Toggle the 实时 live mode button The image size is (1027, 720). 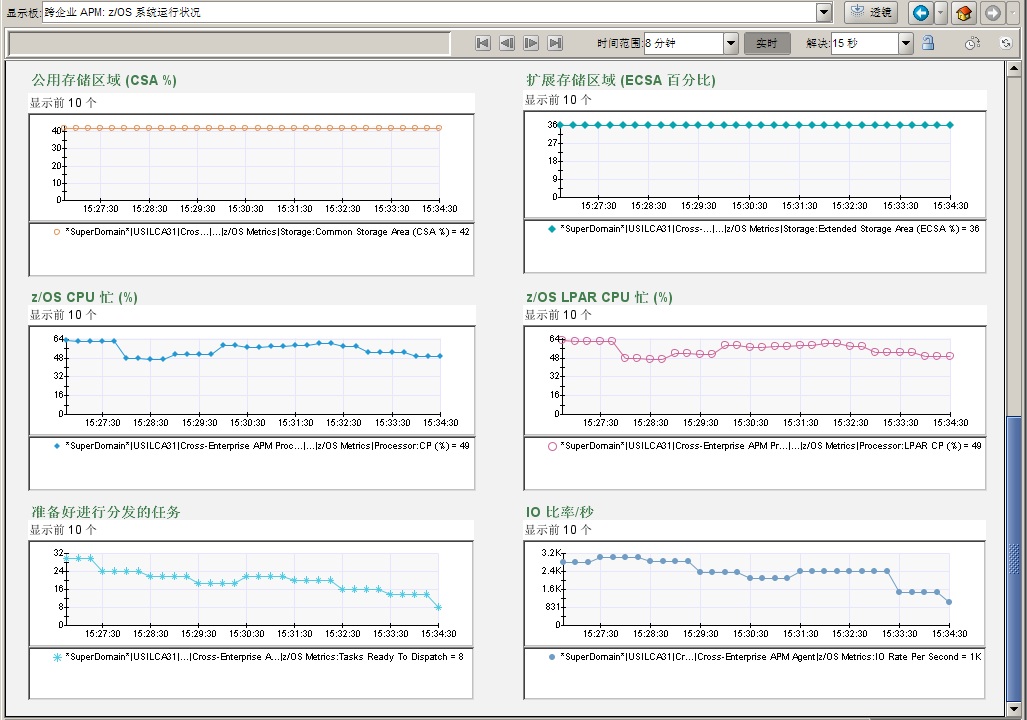[767, 43]
